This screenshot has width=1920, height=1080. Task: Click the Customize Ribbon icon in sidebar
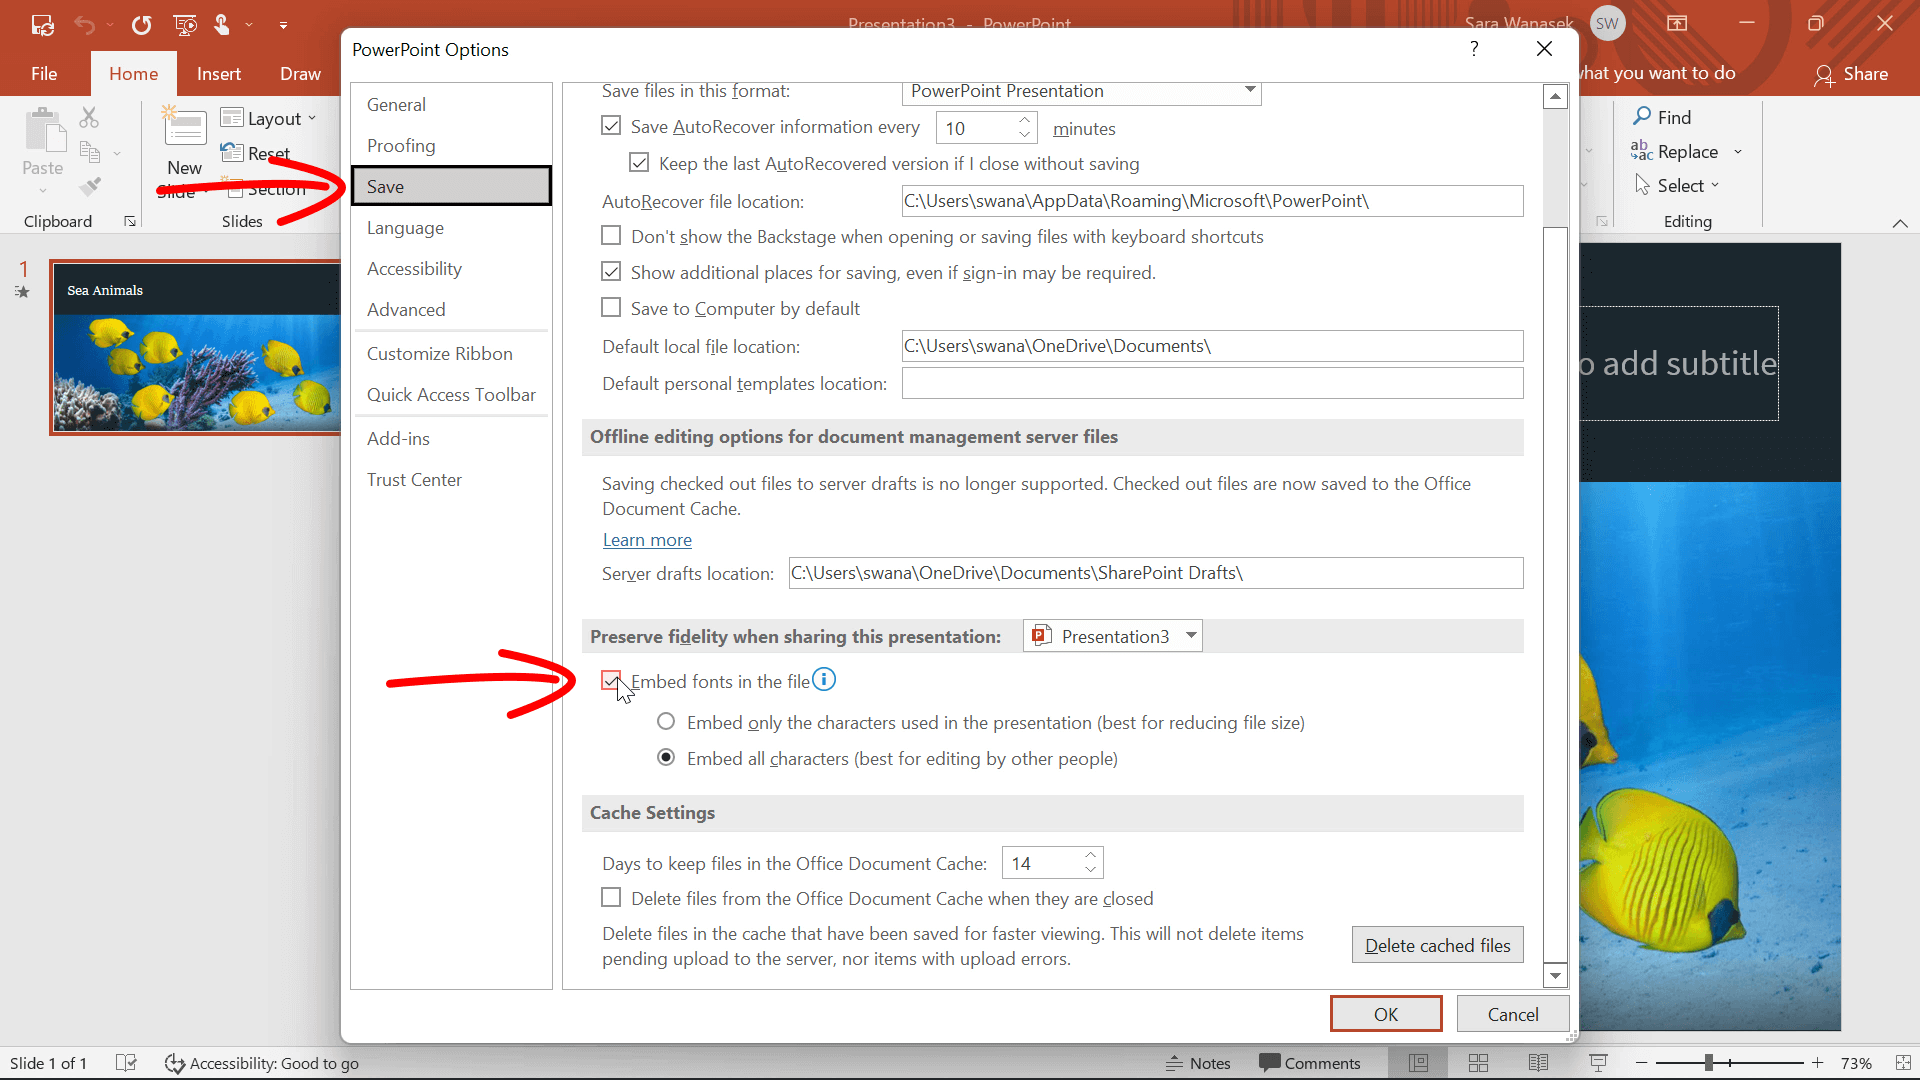[x=439, y=352]
